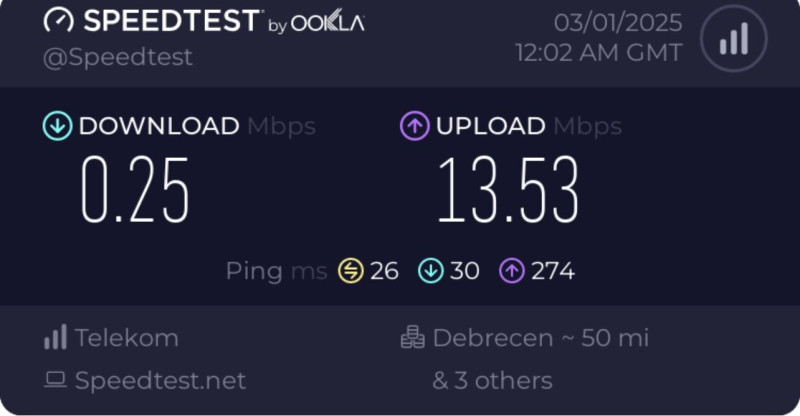
Task: Click the Speedtest gauge logo icon
Action: click(62, 21)
